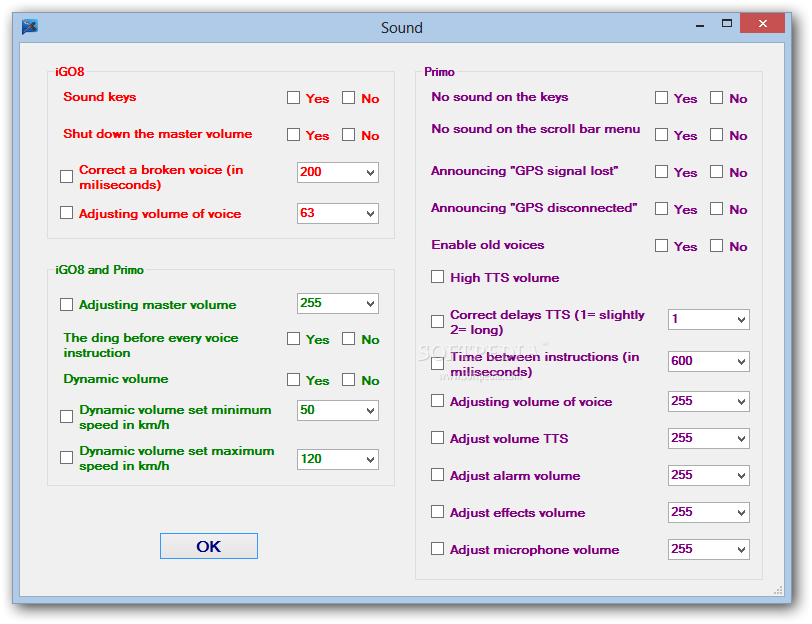812x624 pixels.
Task: Enable Time between instructions checkbox
Action: click(x=438, y=363)
